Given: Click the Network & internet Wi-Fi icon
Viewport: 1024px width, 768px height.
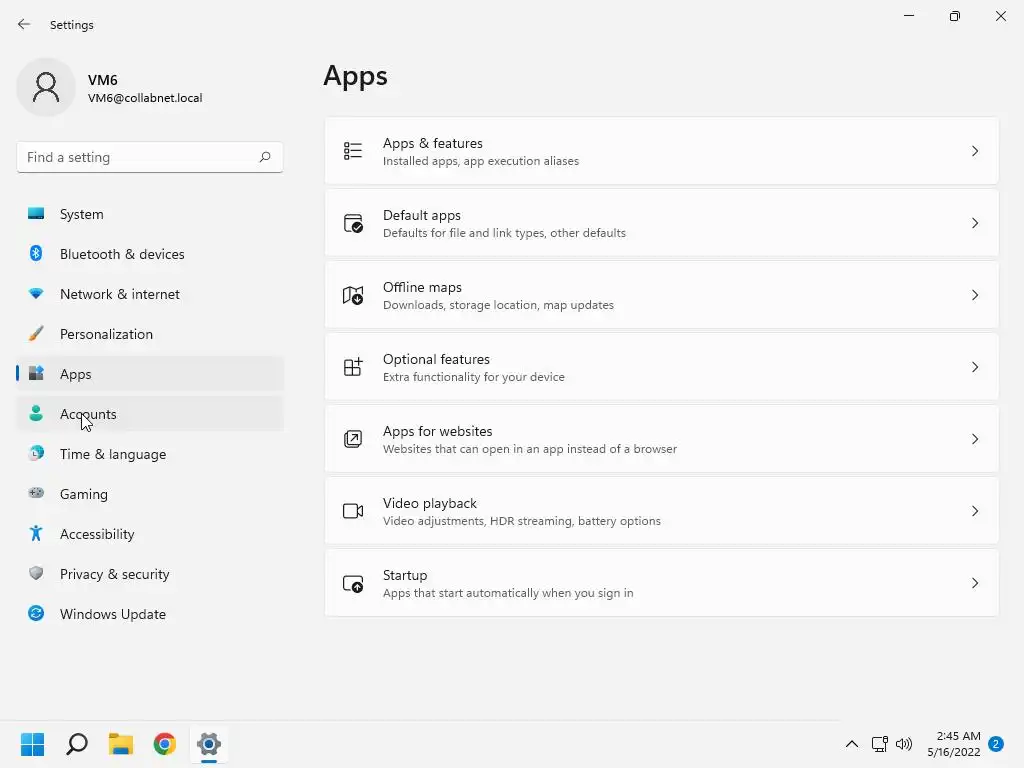Looking at the screenshot, I should [36, 294].
